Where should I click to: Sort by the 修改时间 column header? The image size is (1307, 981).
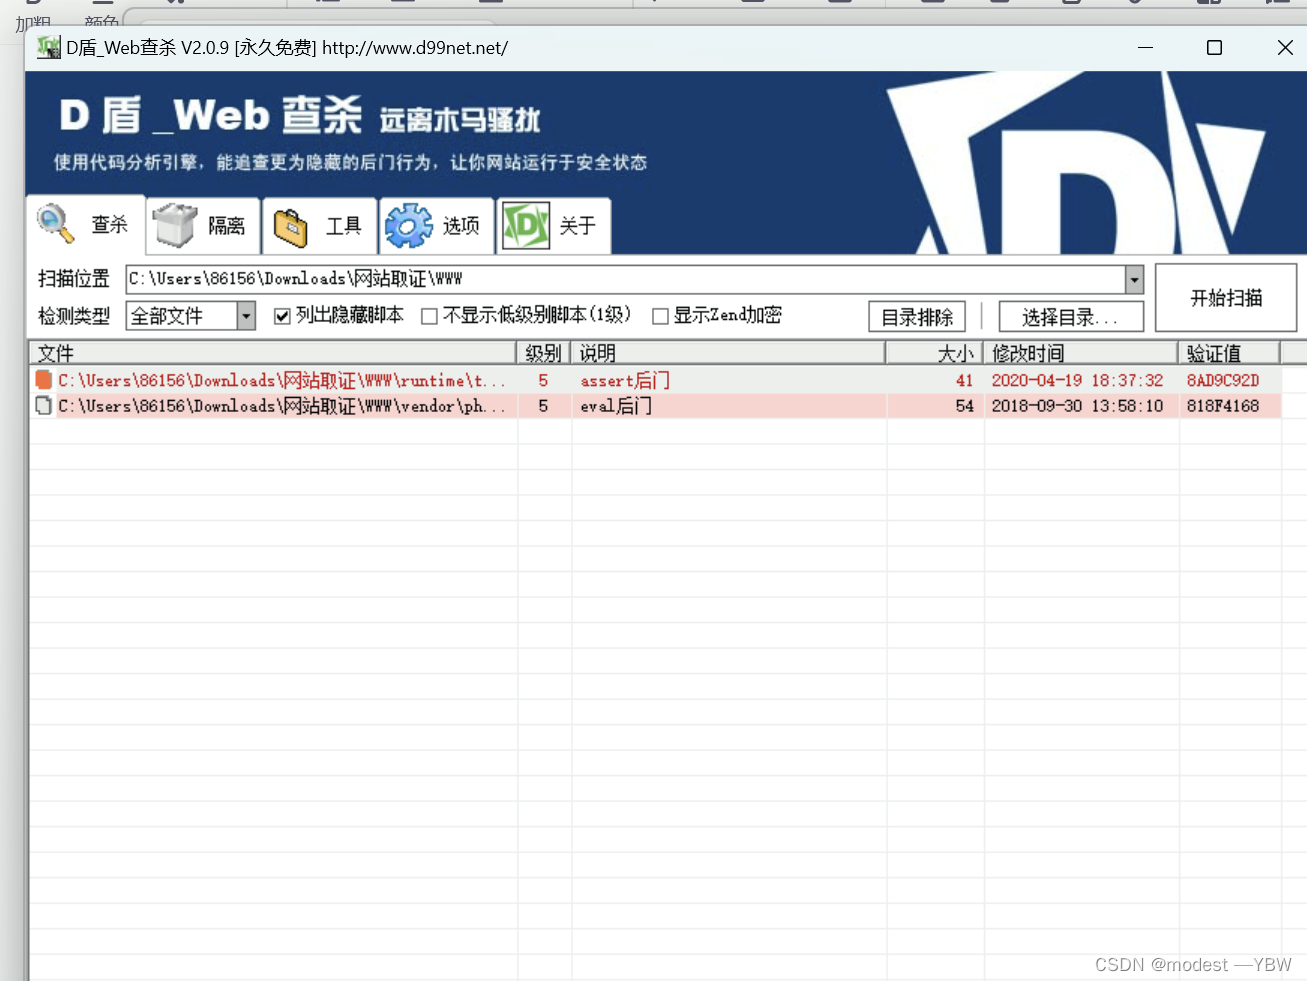point(1081,353)
